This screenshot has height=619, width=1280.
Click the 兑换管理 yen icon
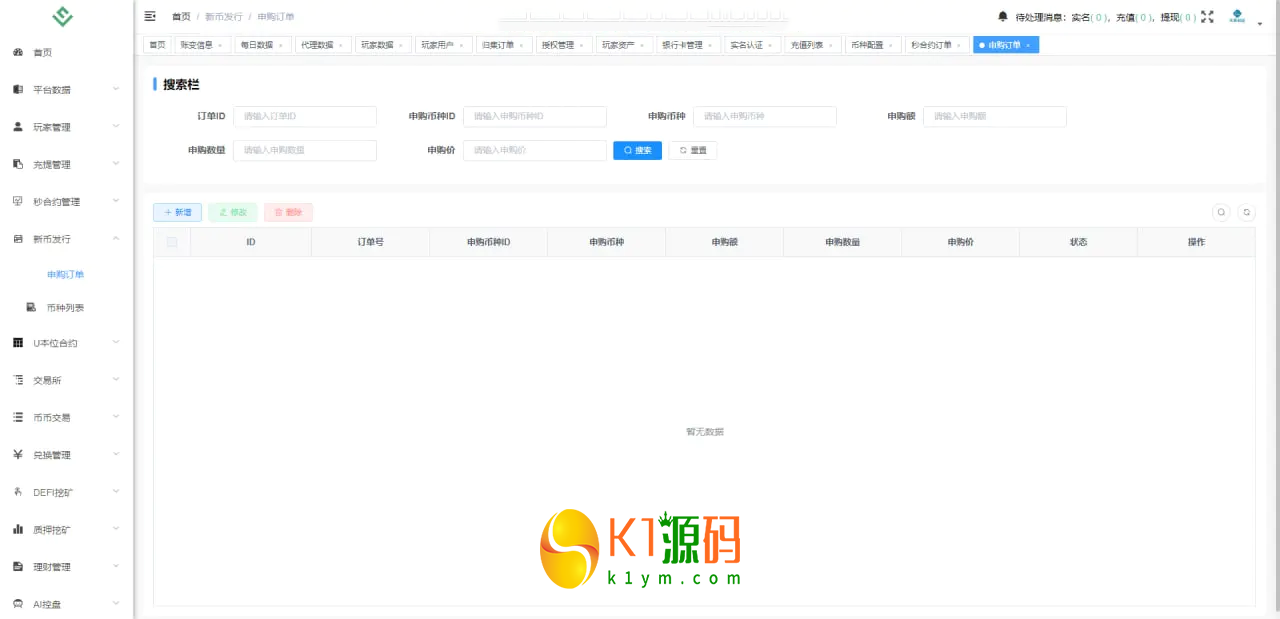point(18,455)
